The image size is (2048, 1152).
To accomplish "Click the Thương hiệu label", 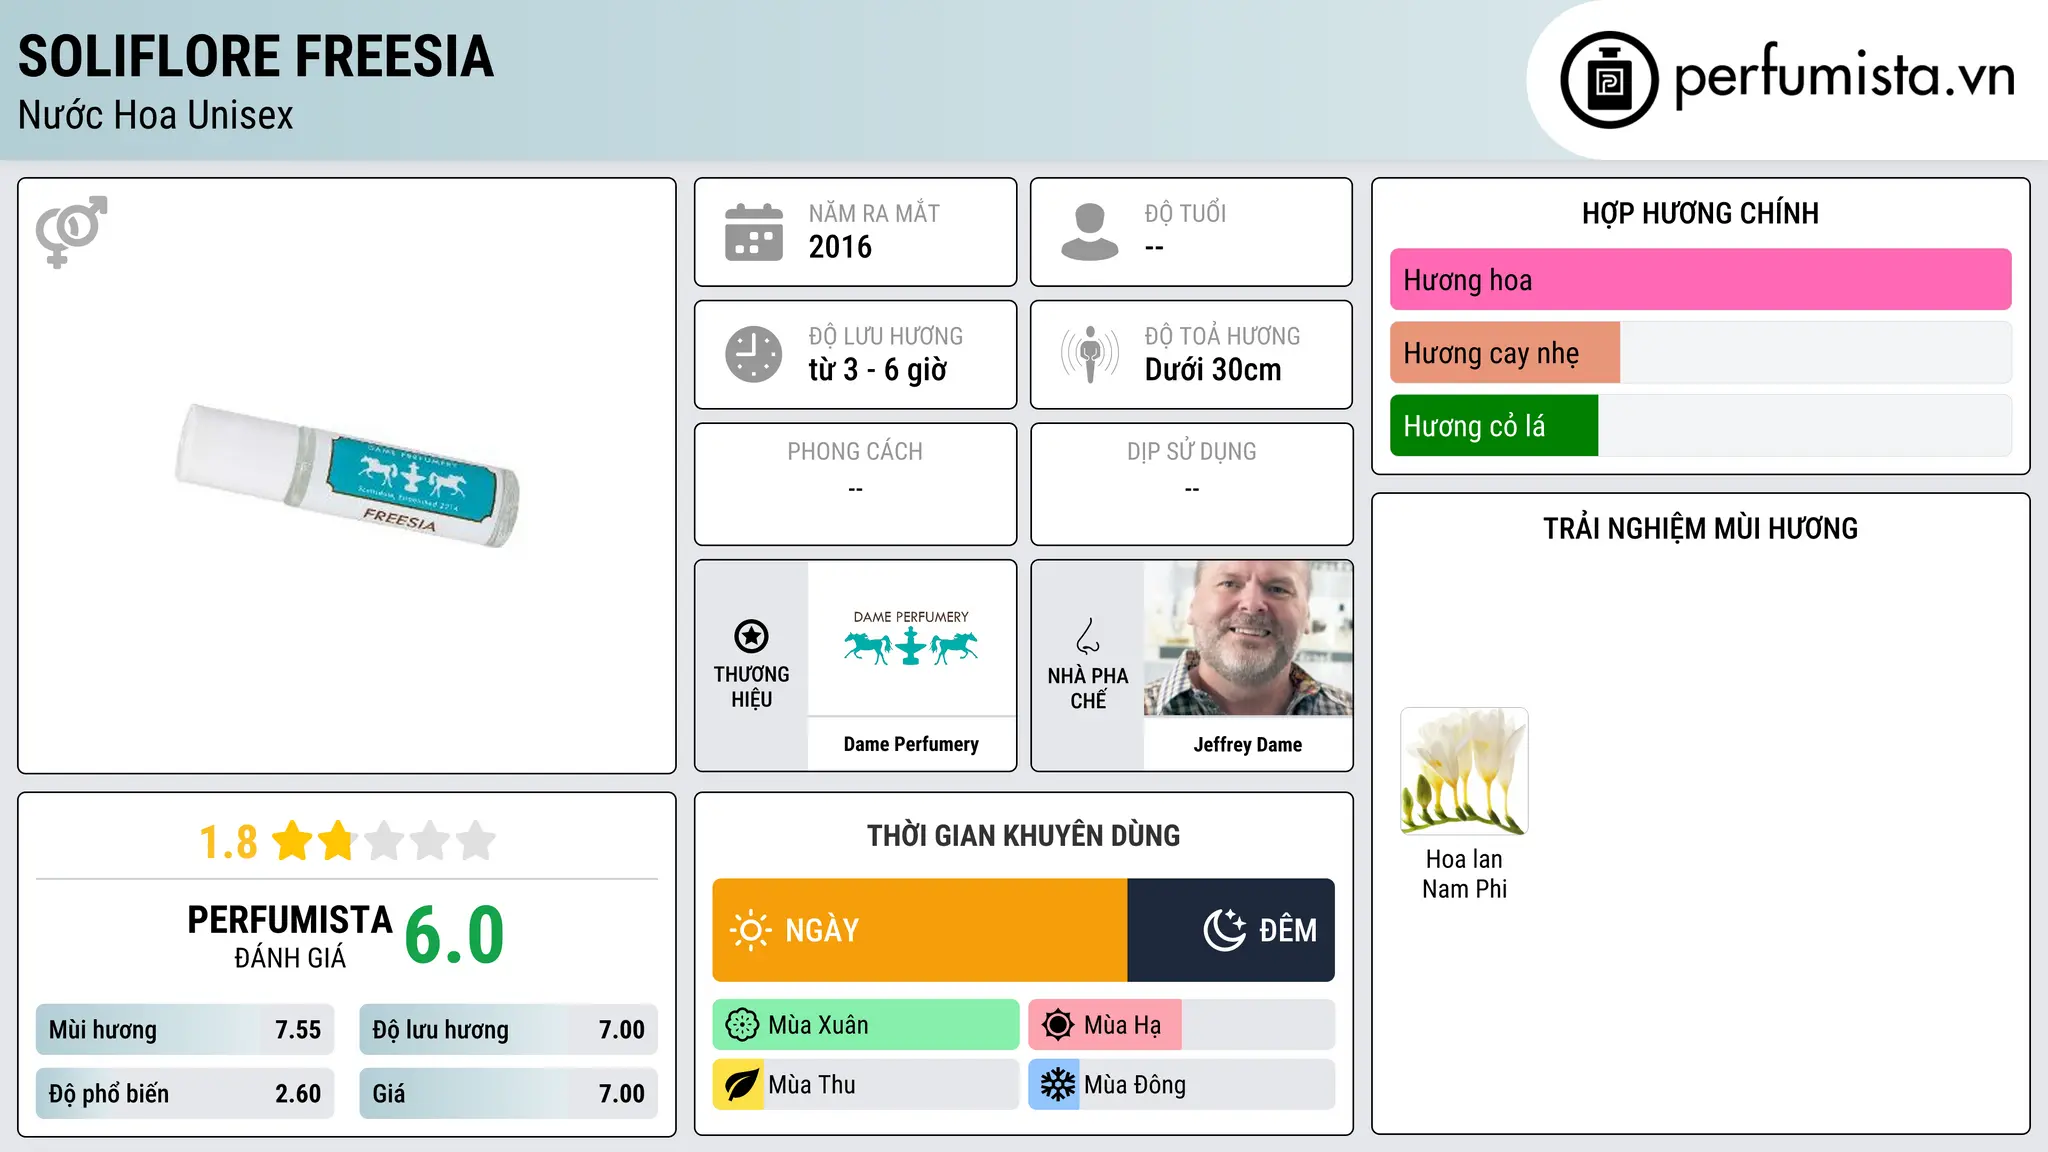I will (x=751, y=687).
